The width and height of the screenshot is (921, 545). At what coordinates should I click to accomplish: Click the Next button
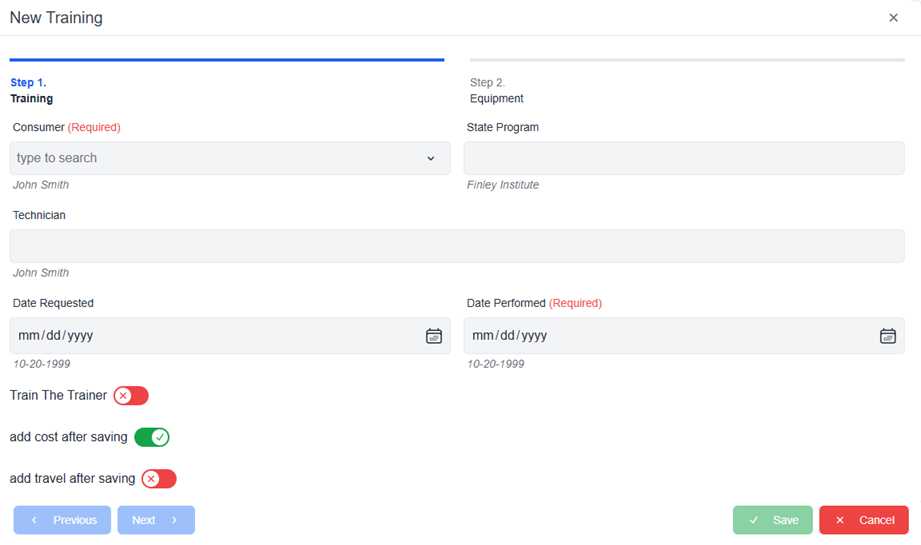pos(156,520)
